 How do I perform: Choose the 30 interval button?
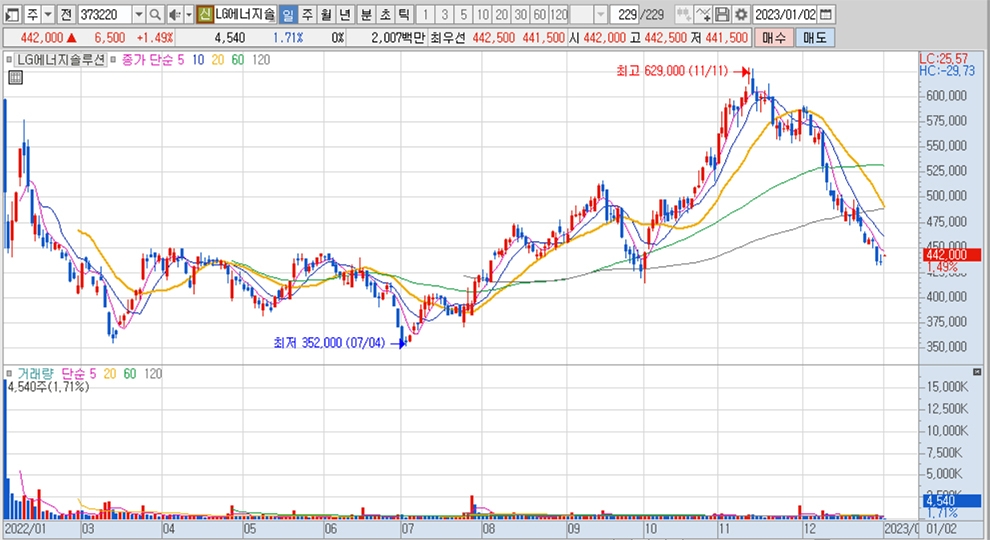coord(521,14)
